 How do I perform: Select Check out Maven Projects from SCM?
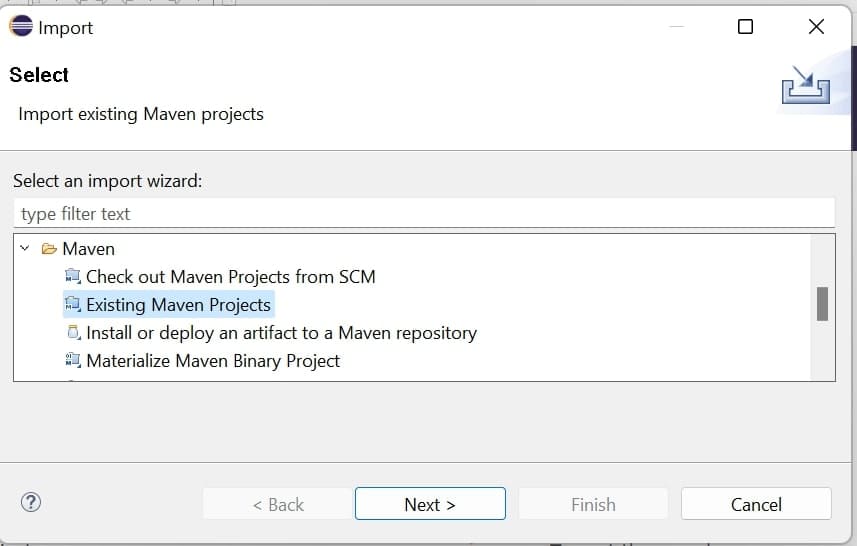click(x=230, y=277)
